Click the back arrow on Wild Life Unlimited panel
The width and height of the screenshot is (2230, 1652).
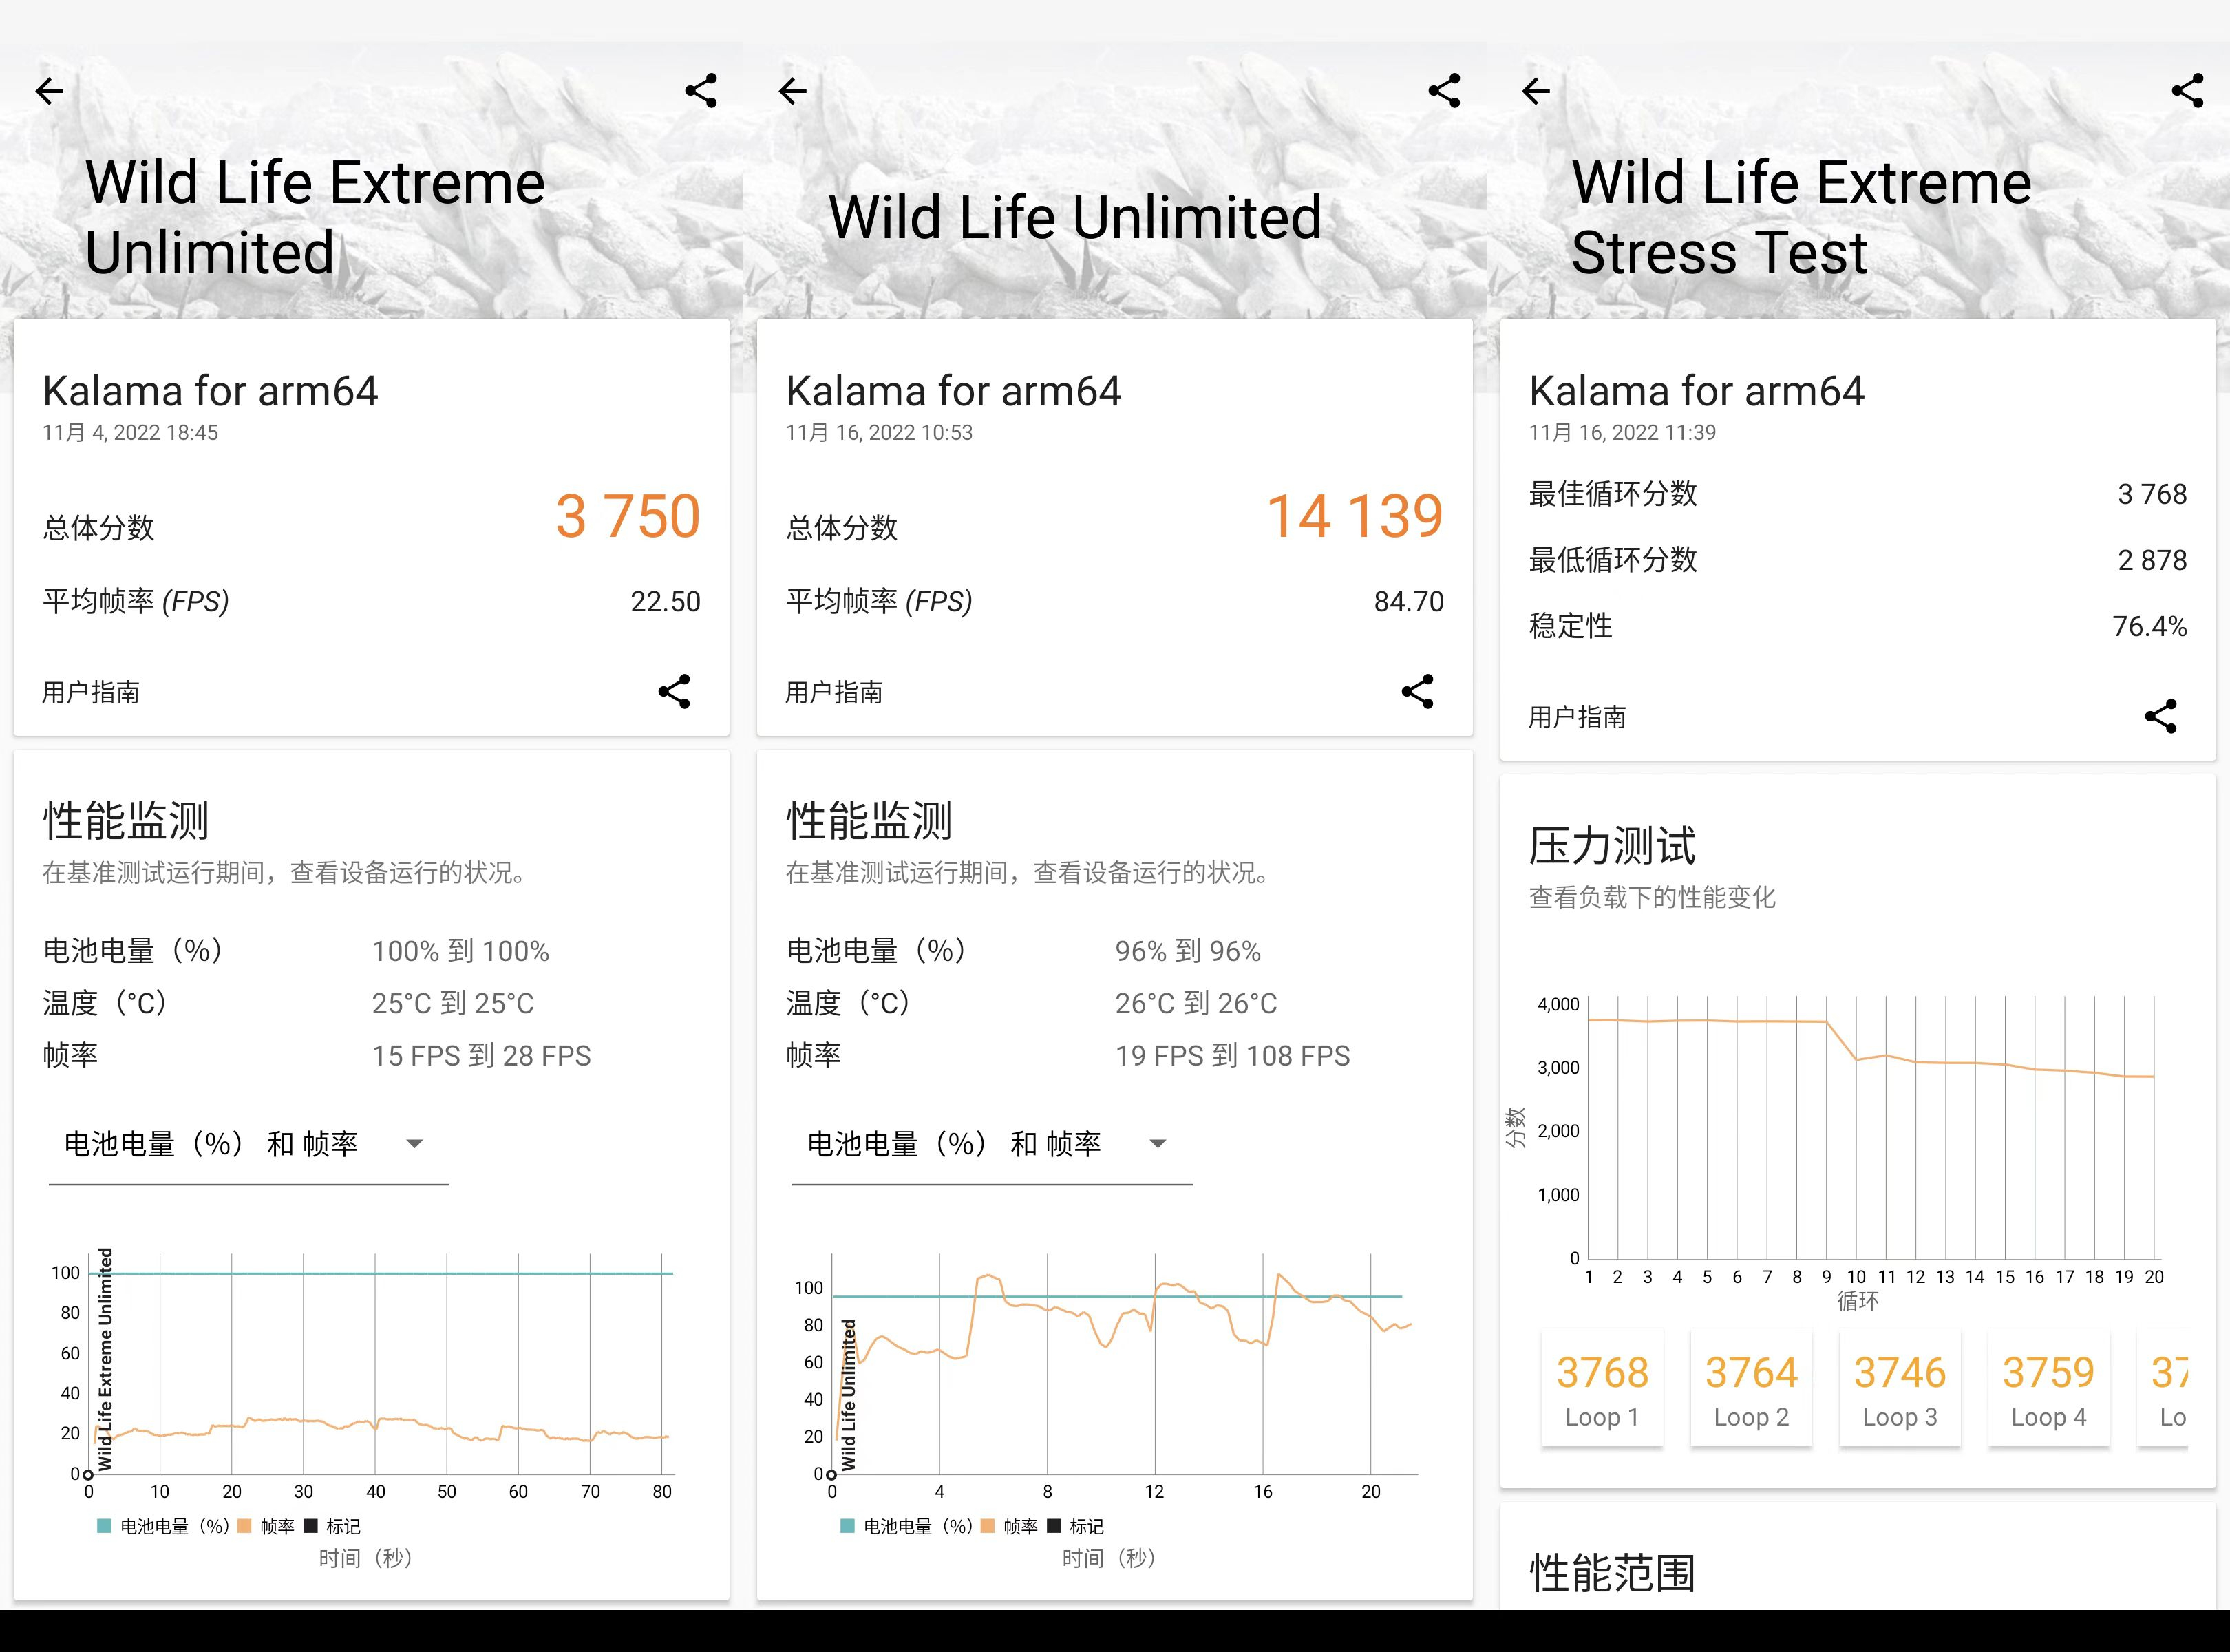[x=791, y=91]
